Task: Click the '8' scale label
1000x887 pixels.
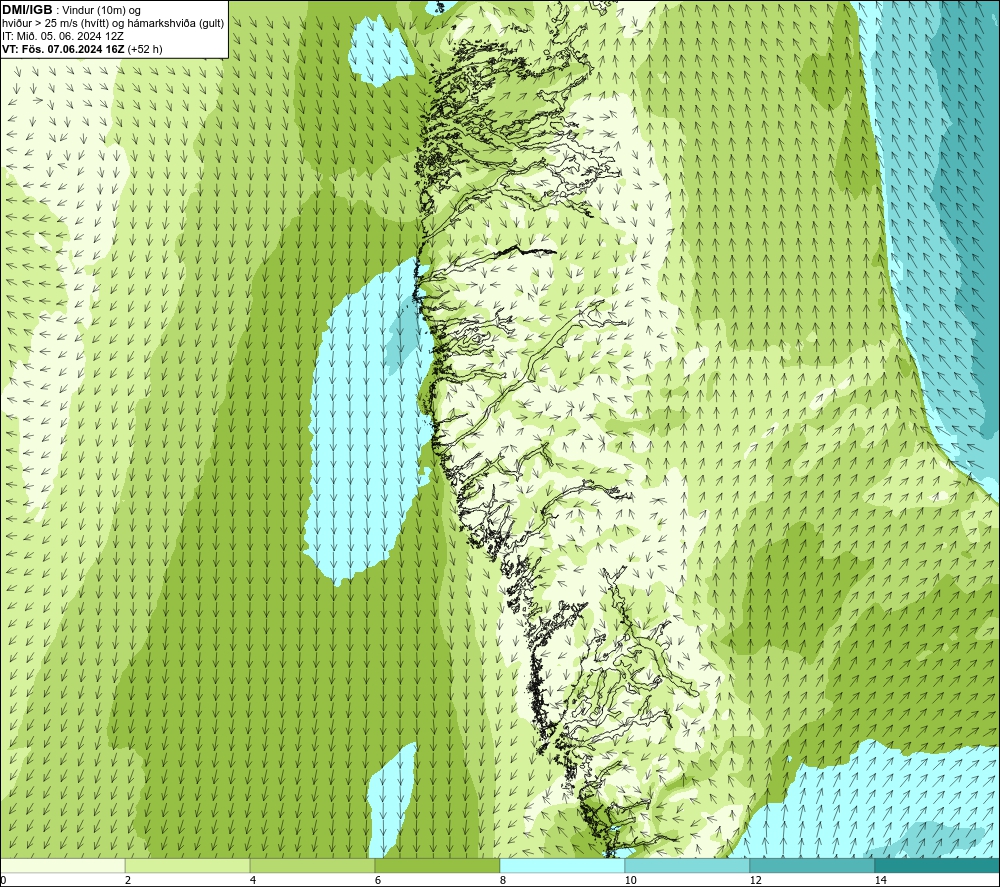Action: coord(503,880)
